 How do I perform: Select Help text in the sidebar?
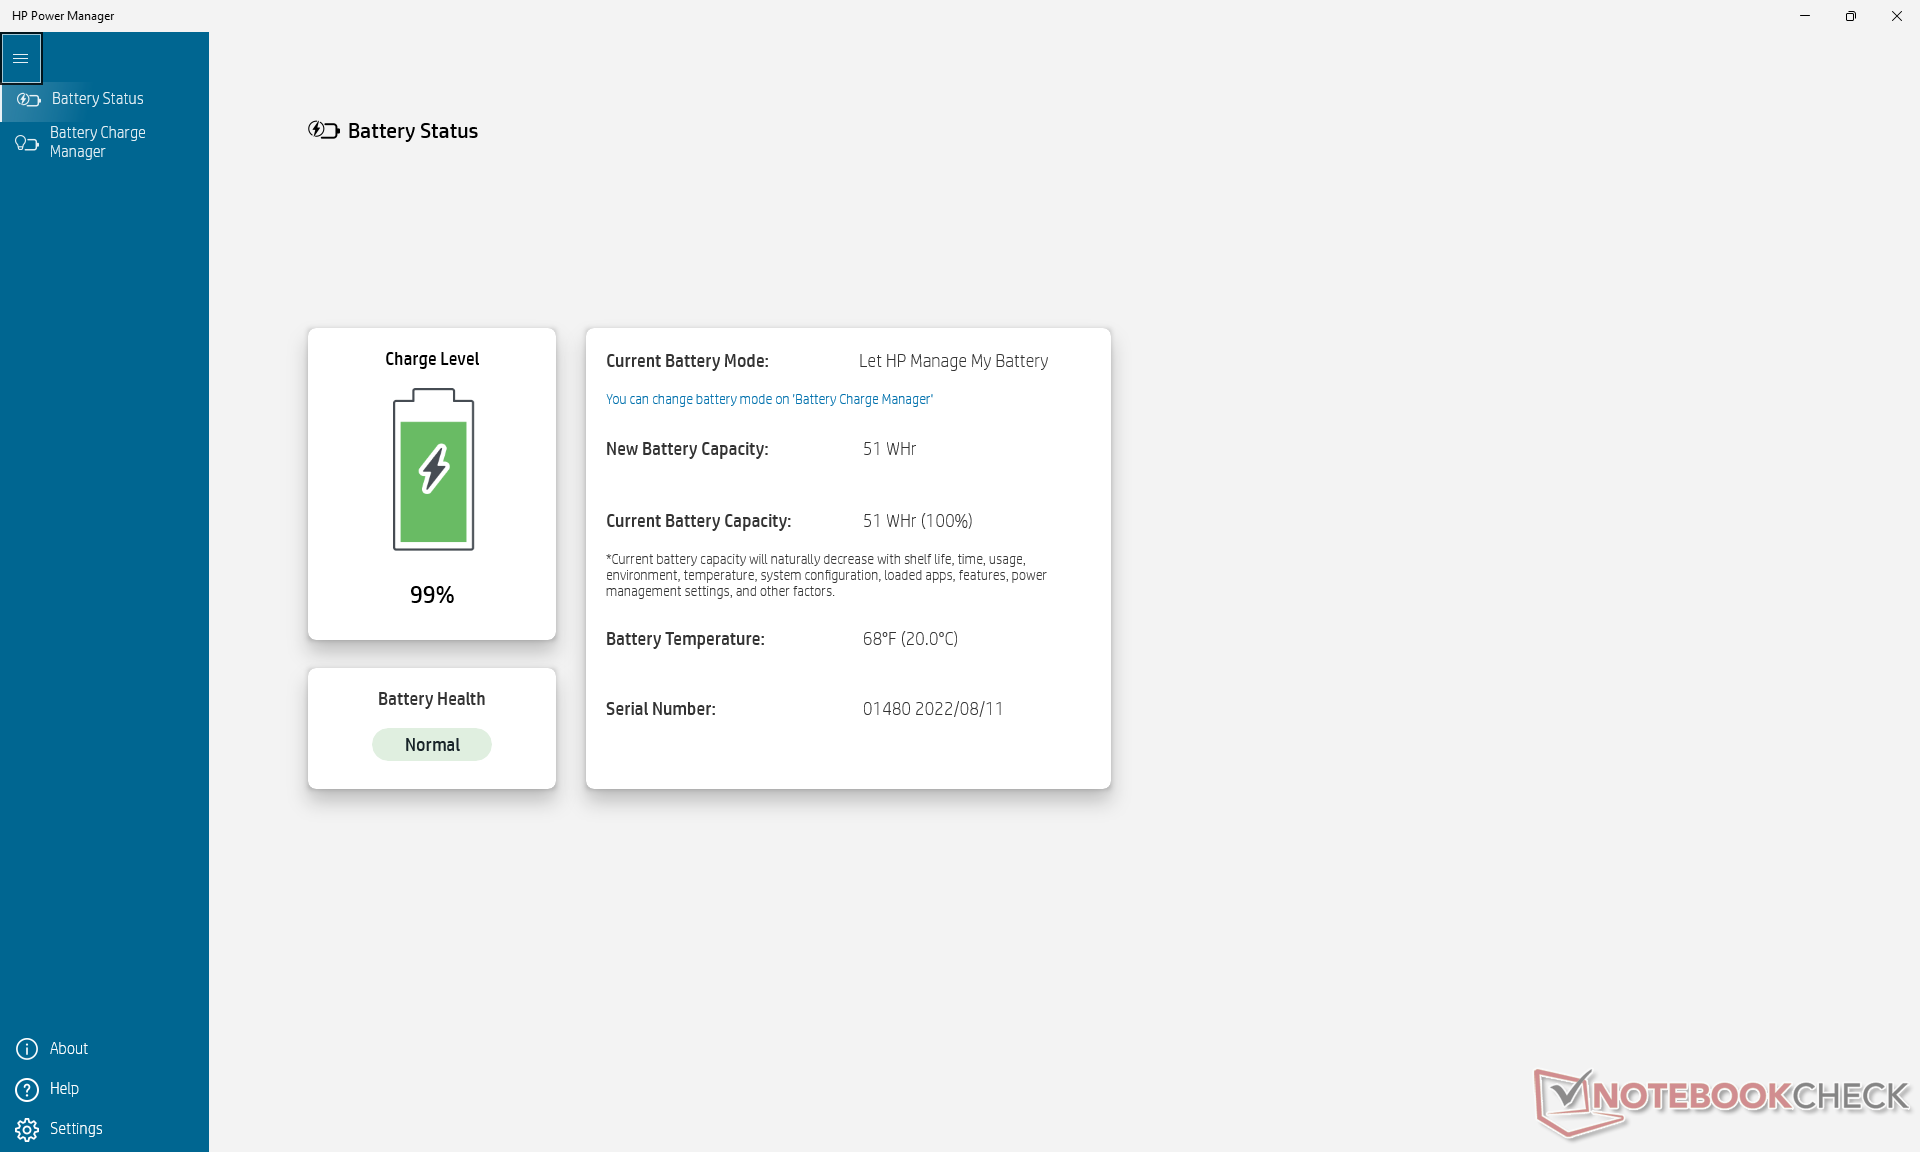click(64, 1089)
